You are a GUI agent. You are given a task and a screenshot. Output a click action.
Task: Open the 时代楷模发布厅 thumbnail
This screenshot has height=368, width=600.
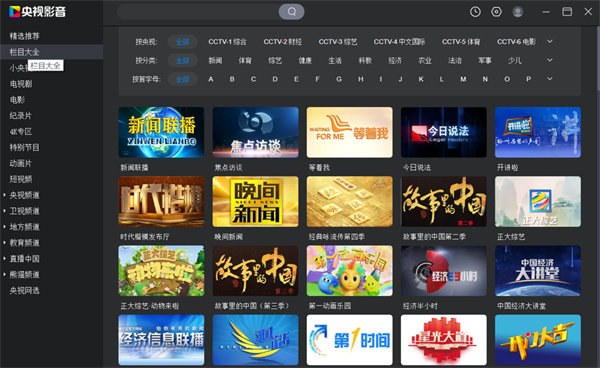click(161, 202)
